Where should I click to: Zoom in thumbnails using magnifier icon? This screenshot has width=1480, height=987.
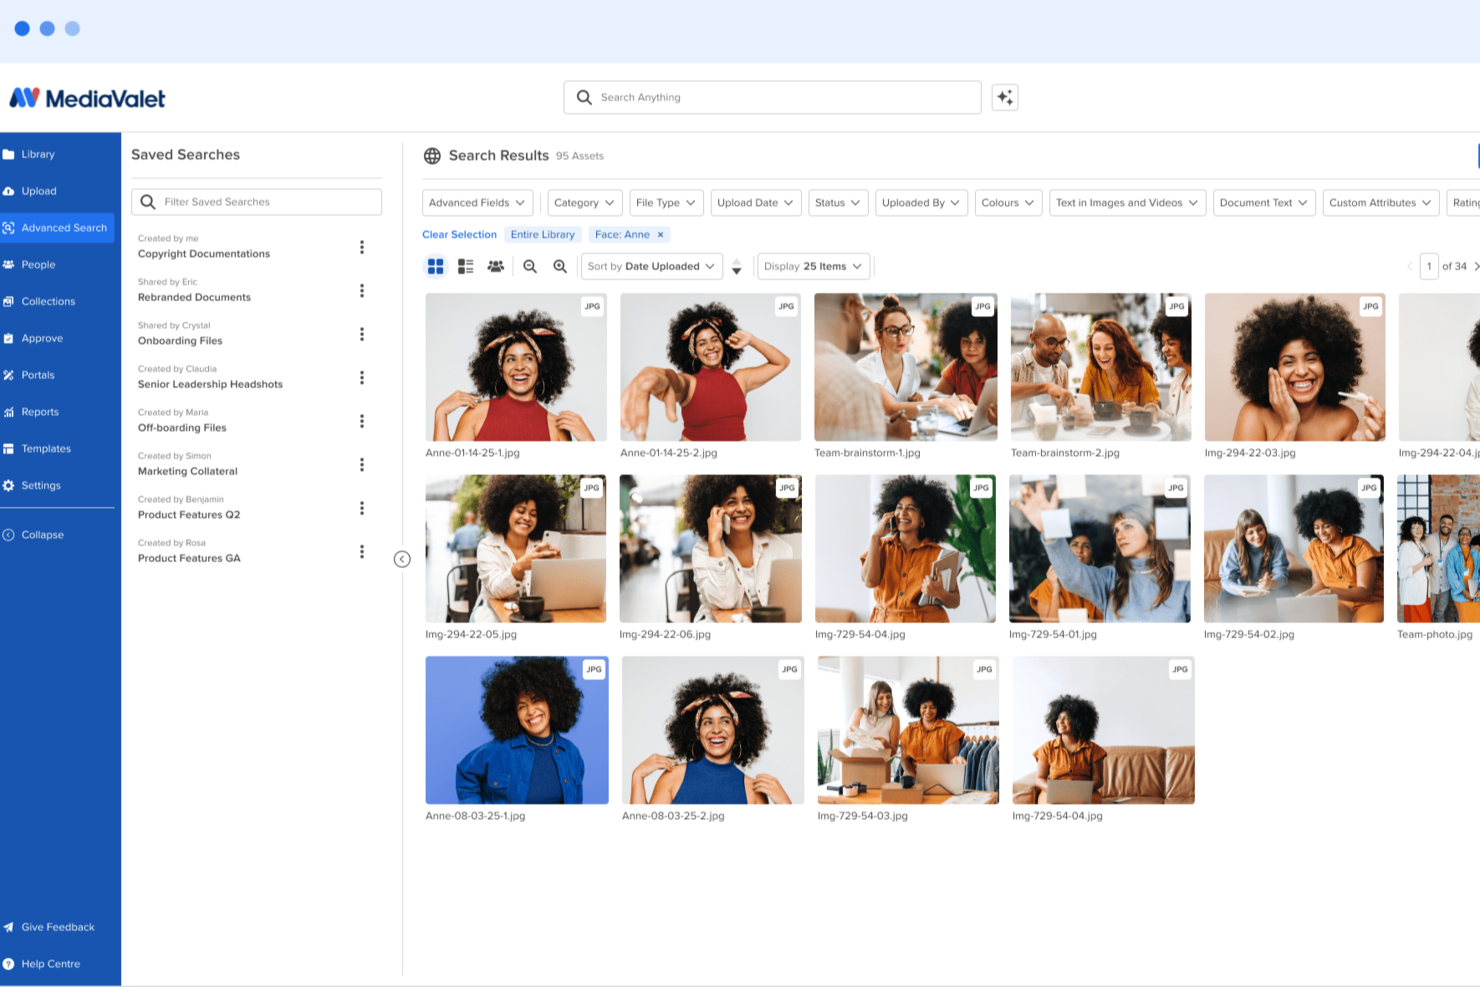[x=560, y=266]
